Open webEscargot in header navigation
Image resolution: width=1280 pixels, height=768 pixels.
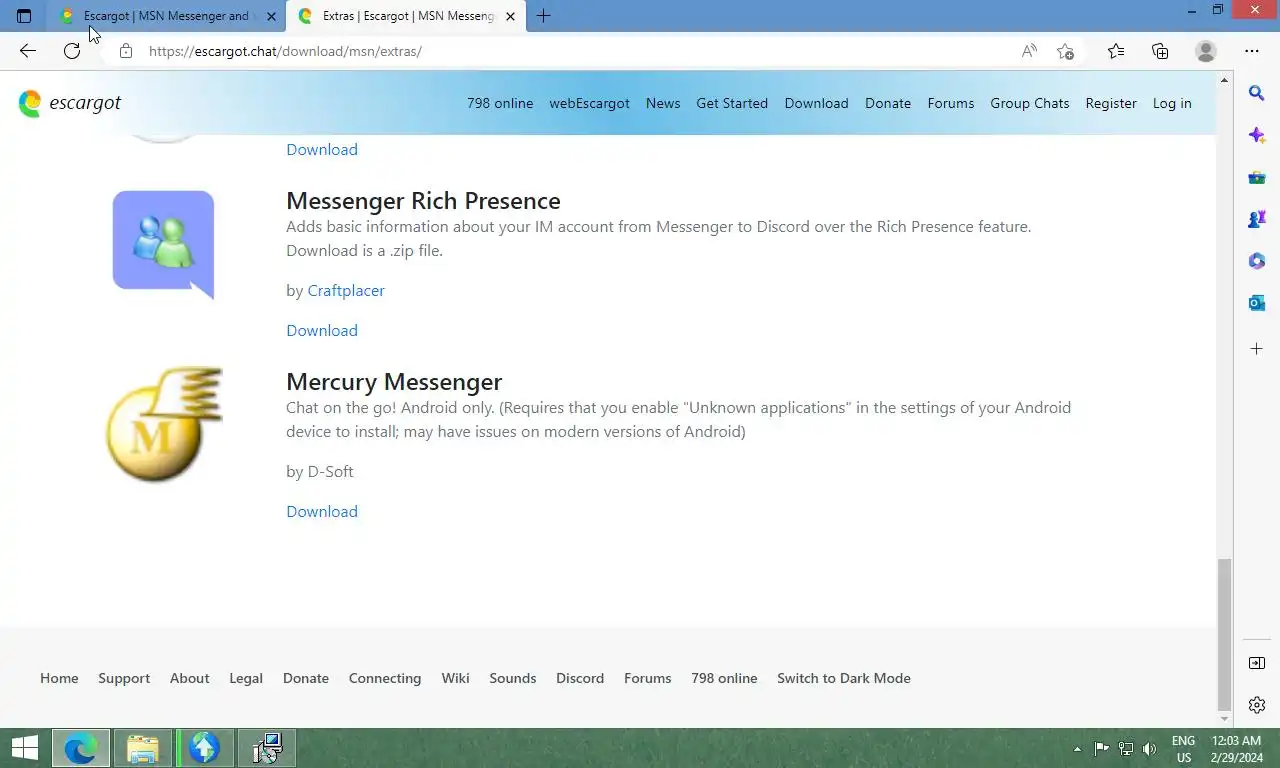coord(589,103)
